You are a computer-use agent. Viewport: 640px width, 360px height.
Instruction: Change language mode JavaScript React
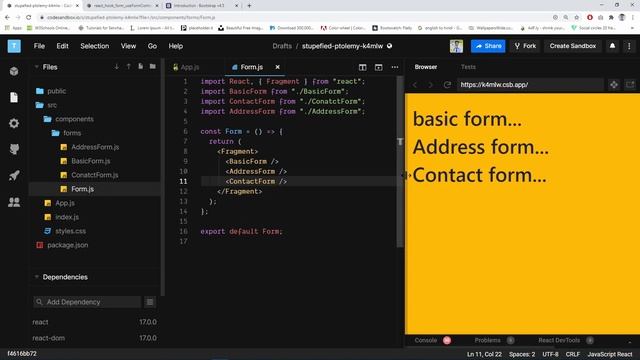point(610,354)
